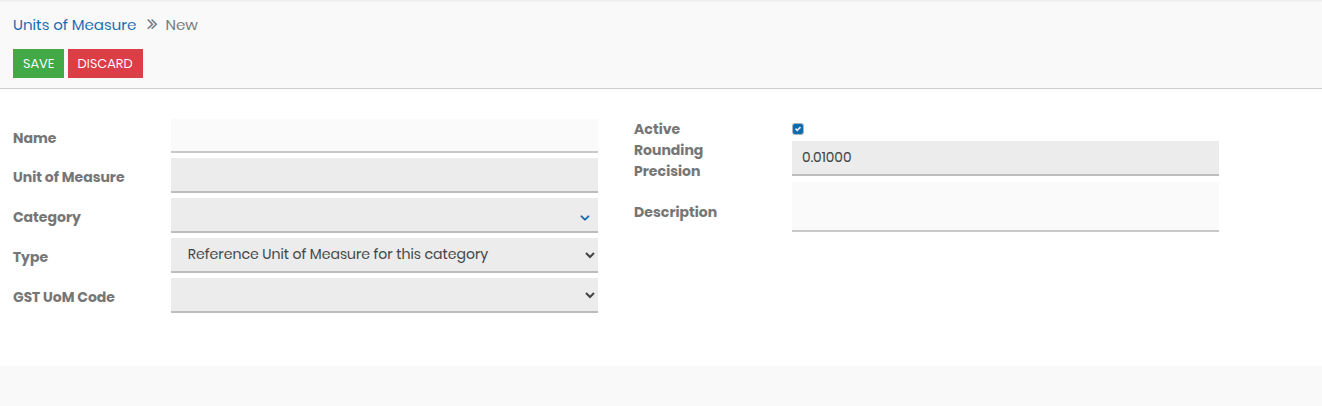Open the GST UoM Code dropdown
1322x406 pixels.
(x=384, y=295)
